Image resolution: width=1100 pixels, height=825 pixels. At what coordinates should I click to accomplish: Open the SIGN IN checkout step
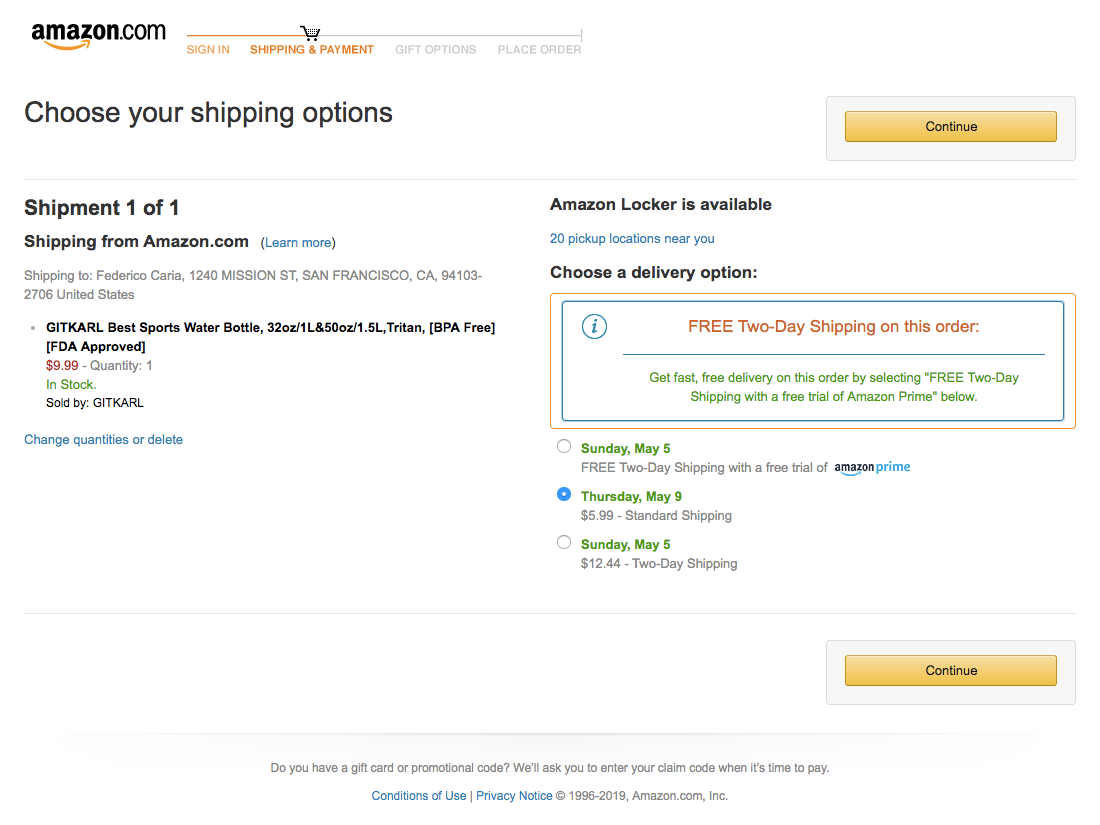point(208,49)
